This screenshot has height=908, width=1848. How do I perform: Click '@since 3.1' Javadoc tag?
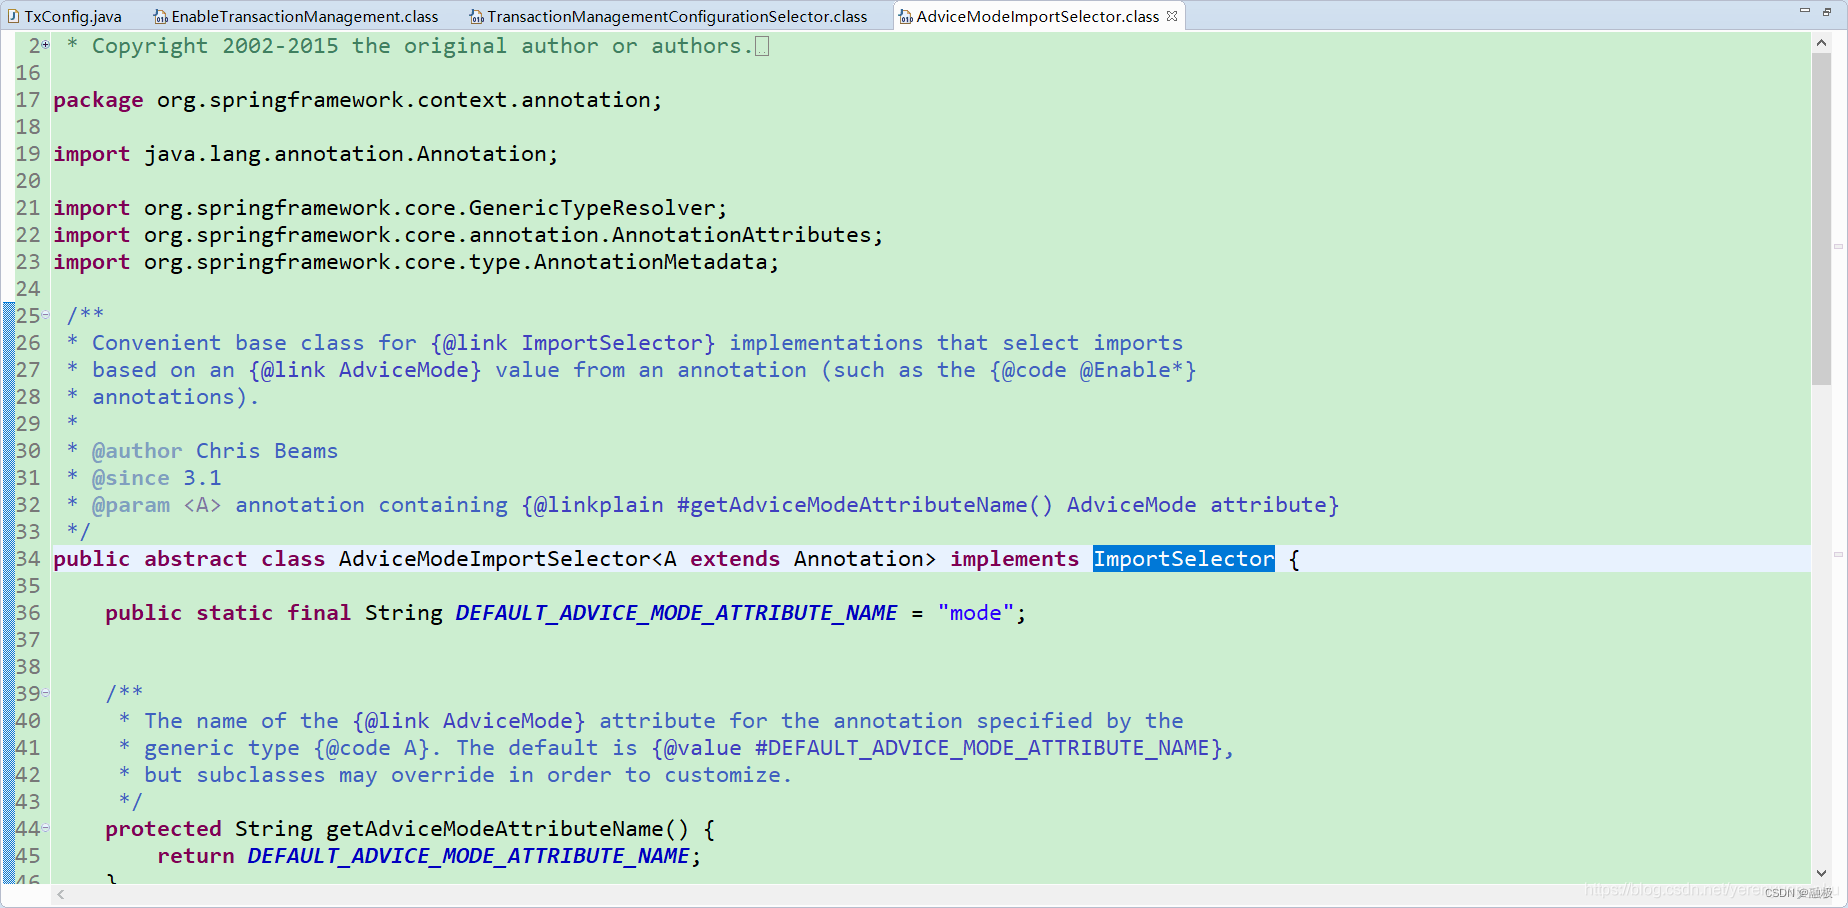(x=156, y=478)
